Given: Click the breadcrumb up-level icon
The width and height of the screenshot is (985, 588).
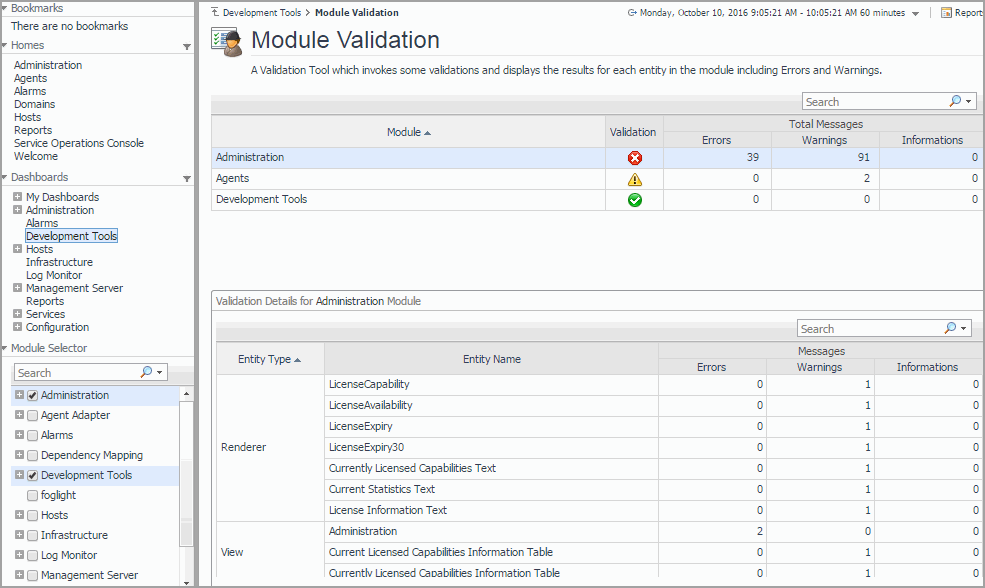Looking at the screenshot, I should pos(214,13).
